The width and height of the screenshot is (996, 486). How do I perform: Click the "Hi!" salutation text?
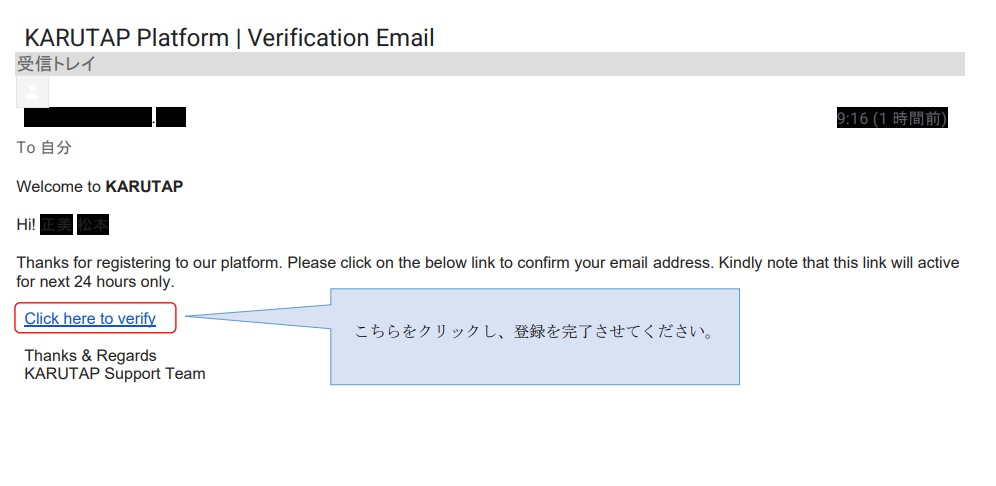26,225
